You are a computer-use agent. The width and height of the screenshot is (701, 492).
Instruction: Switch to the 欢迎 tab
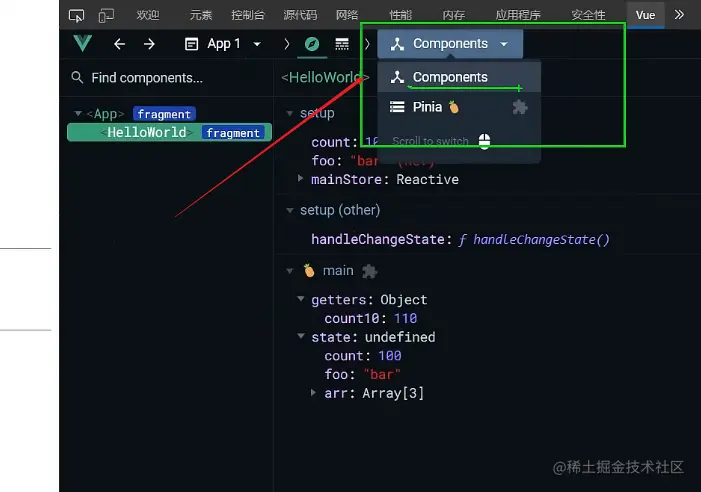[148, 15]
